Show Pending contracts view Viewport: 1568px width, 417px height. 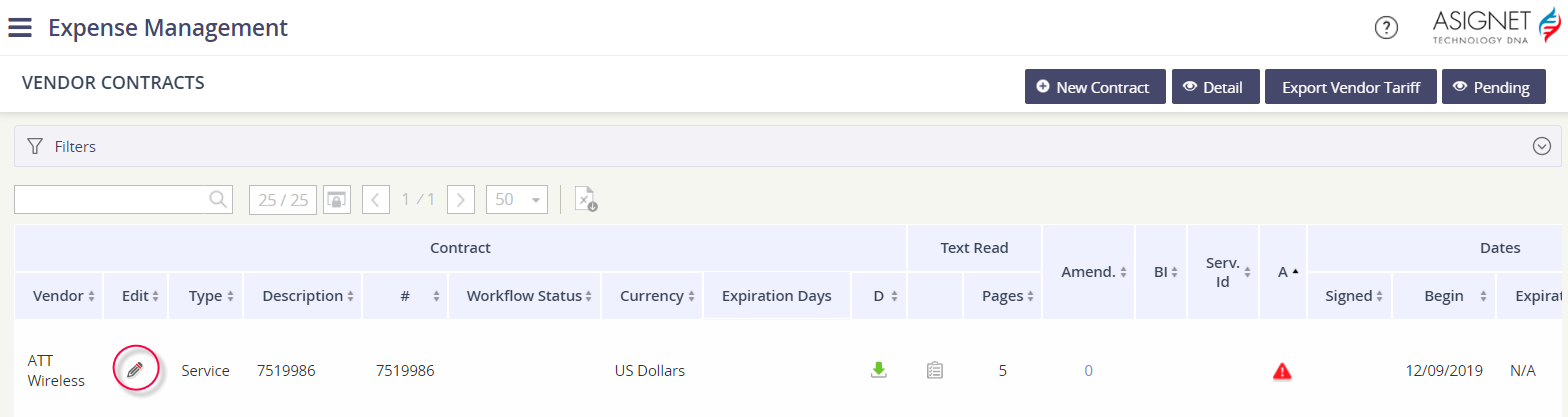1493,87
